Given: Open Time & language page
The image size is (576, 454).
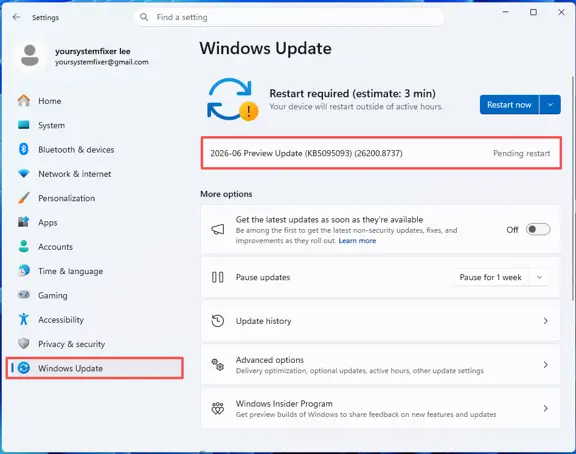Looking at the screenshot, I should pyautogui.click(x=94, y=271).
